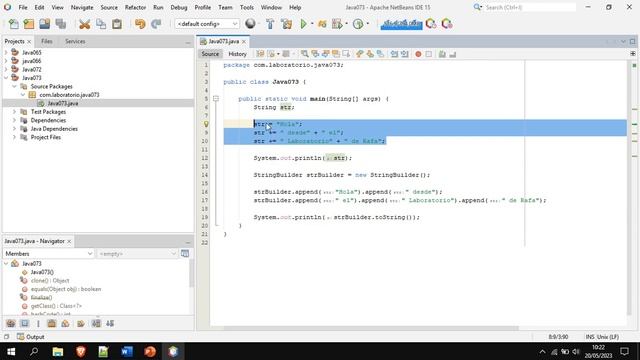Click the Windows Start button
The image size is (640, 360).
pos(11,351)
